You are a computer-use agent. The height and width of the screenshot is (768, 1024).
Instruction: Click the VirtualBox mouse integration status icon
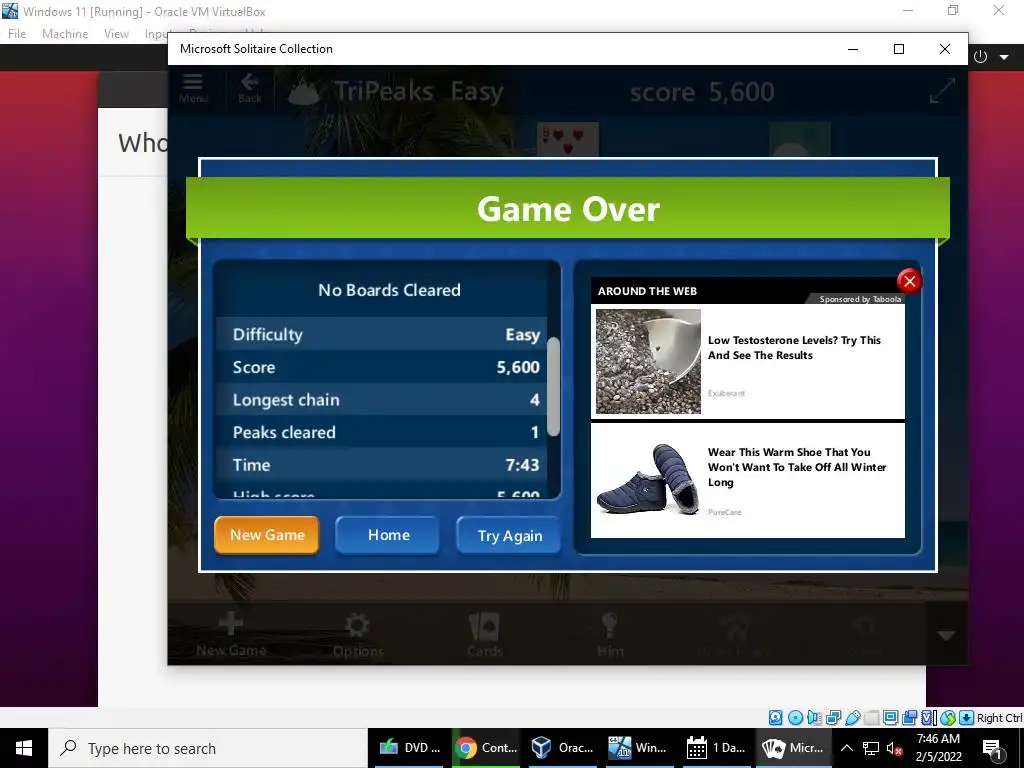tap(948, 718)
